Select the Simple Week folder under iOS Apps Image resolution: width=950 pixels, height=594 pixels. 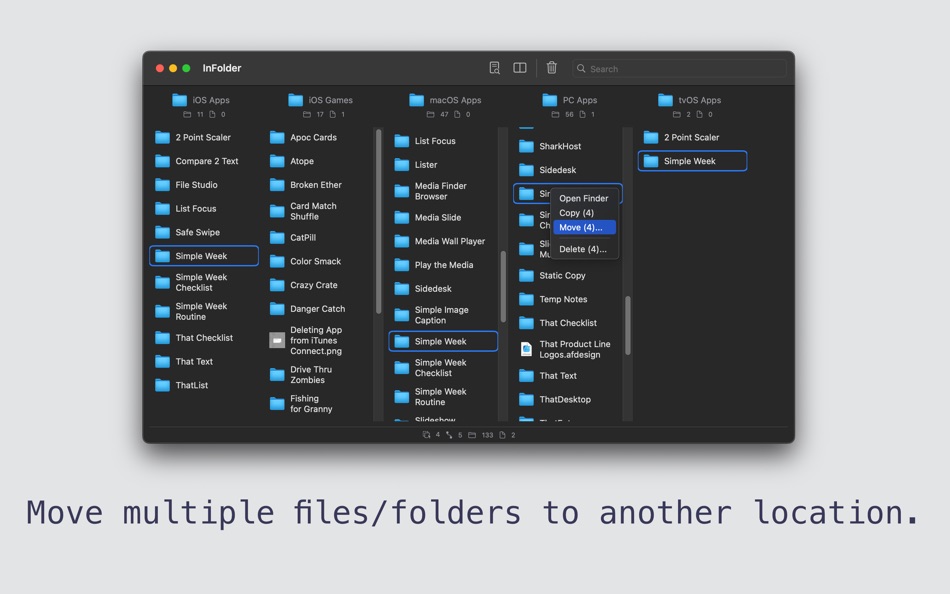pyautogui.click(x=203, y=255)
